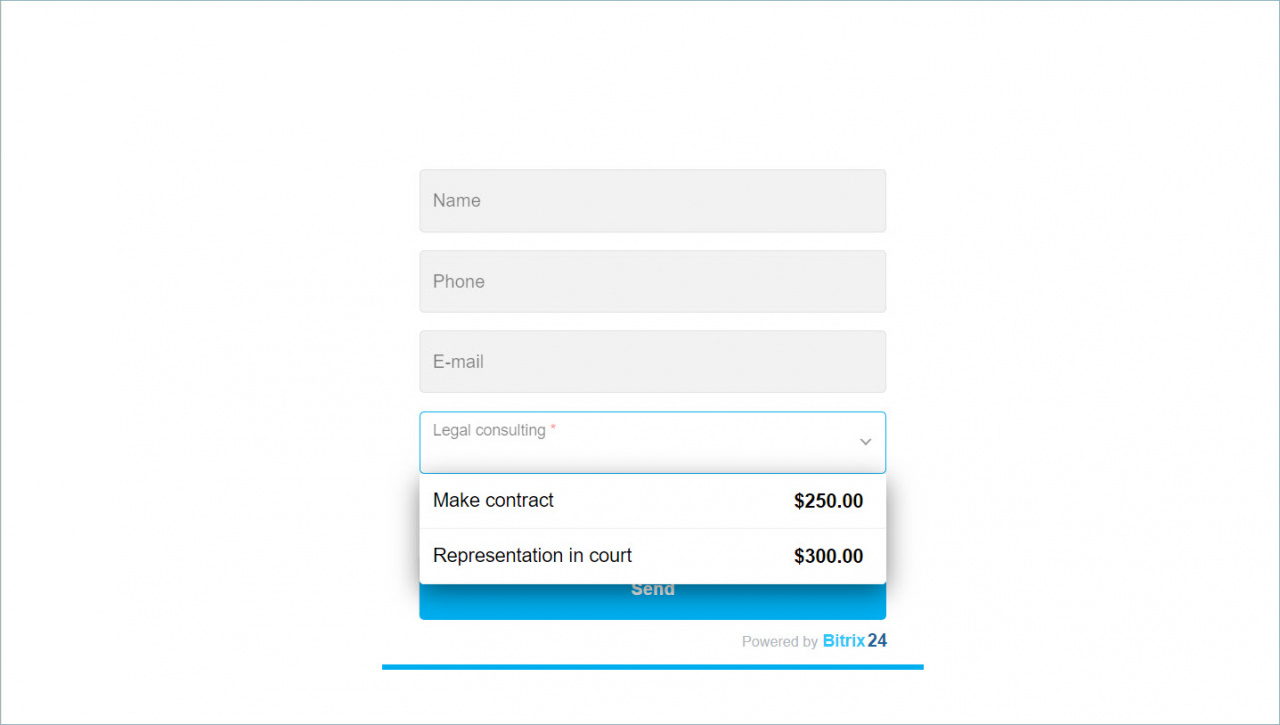Image resolution: width=1280 pixels, height=725 pixels.
Task: Click the "Powered by" text
Action: tap(780, 642)
